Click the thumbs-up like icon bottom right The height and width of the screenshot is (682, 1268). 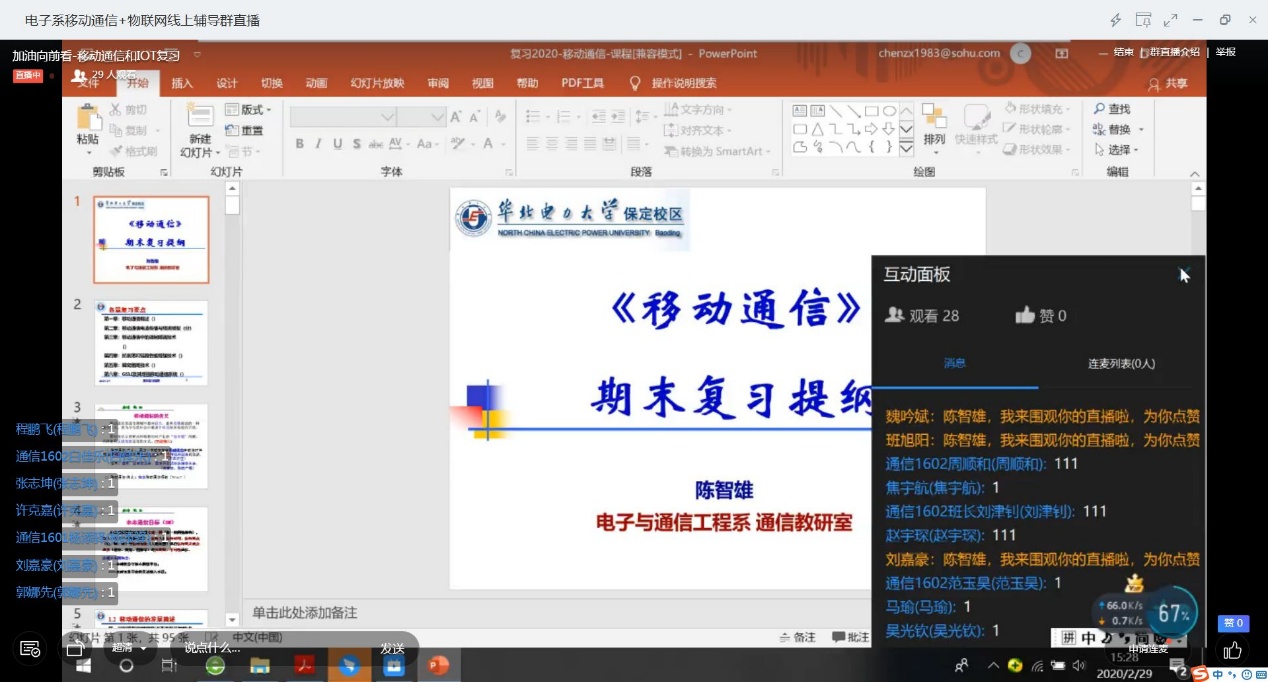(1232, 651)
